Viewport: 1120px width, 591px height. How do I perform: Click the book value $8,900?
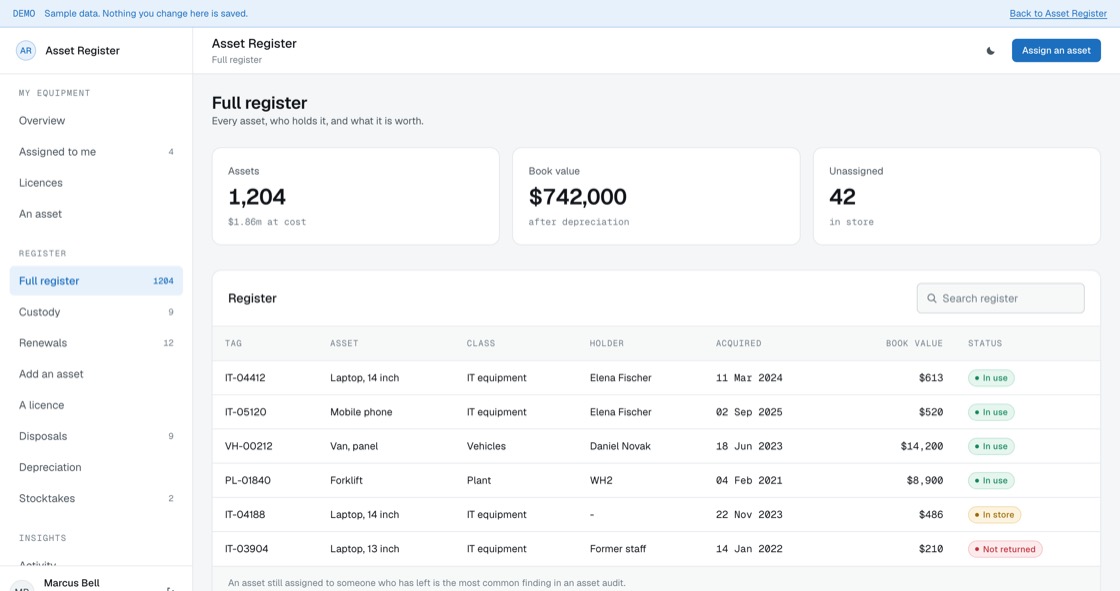(x=924, y=480)
